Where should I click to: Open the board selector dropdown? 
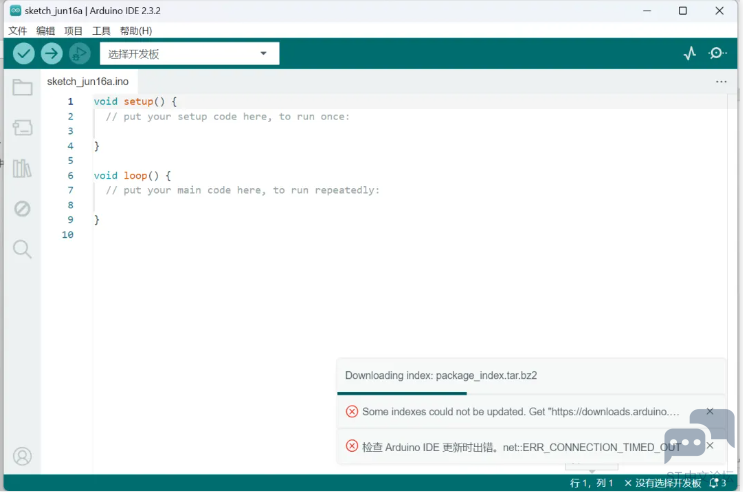(x=189, y=54)
